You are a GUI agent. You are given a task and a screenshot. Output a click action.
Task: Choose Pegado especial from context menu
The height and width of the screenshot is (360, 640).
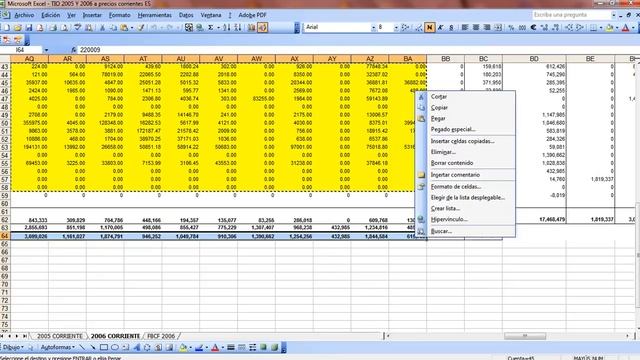pos(465,129)
